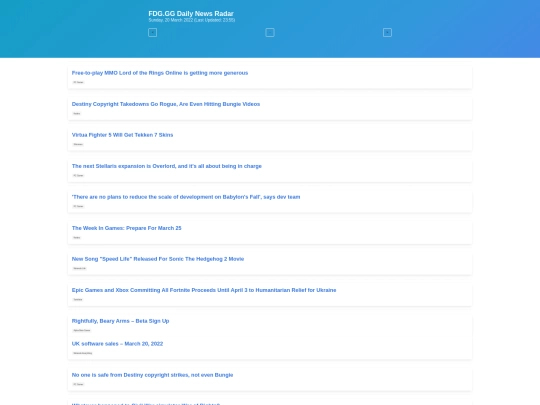The width and height of the screenshot is (540, 405).
Task: Click source tag under Epic Games Fortnite headline
Action: click(78, 299)
